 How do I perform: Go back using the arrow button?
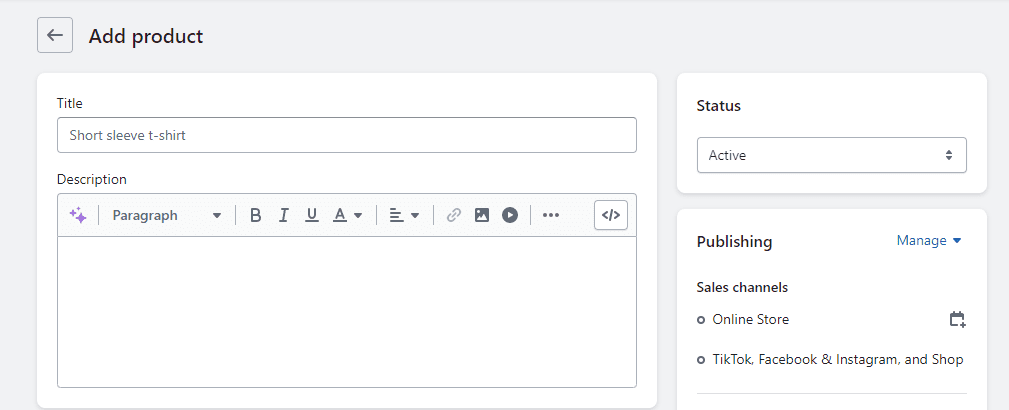55,35
